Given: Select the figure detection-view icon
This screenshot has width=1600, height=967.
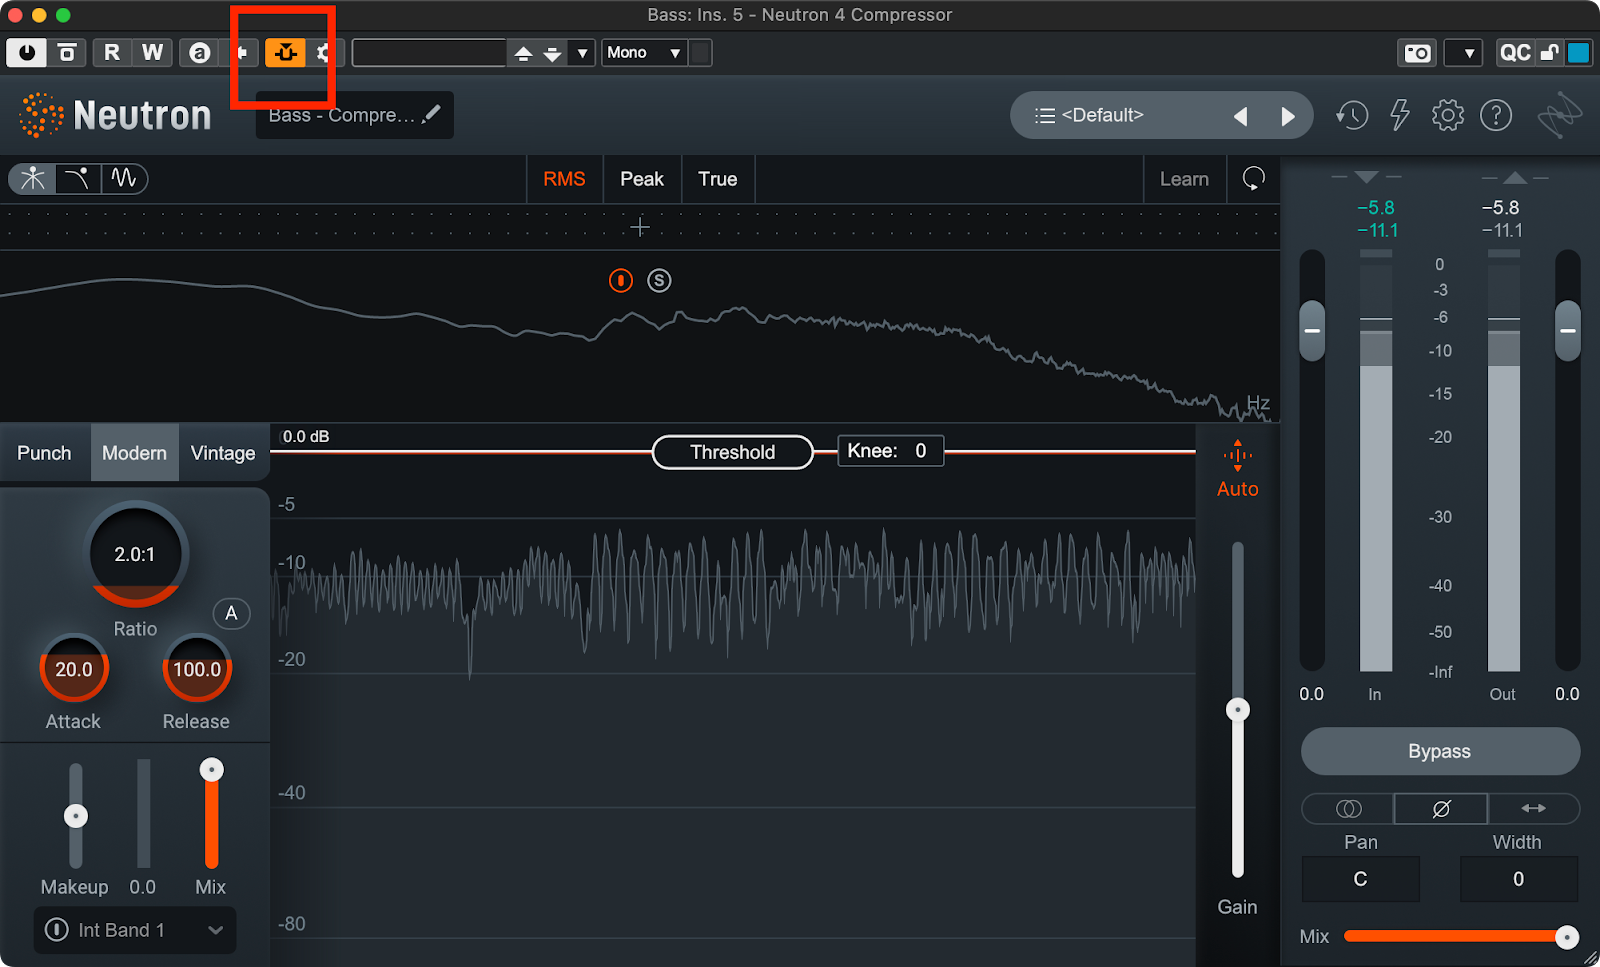Looking at the screenshot, I should tap(33, 178).
